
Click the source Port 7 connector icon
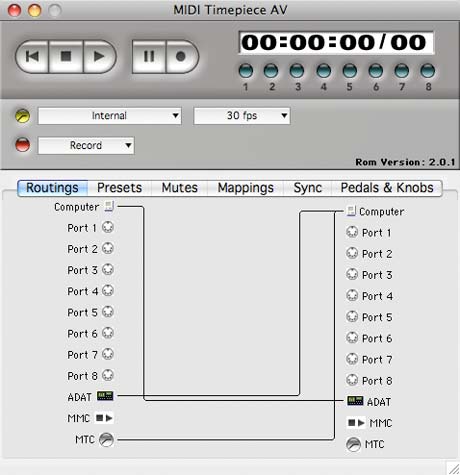[x=108, y=354]
